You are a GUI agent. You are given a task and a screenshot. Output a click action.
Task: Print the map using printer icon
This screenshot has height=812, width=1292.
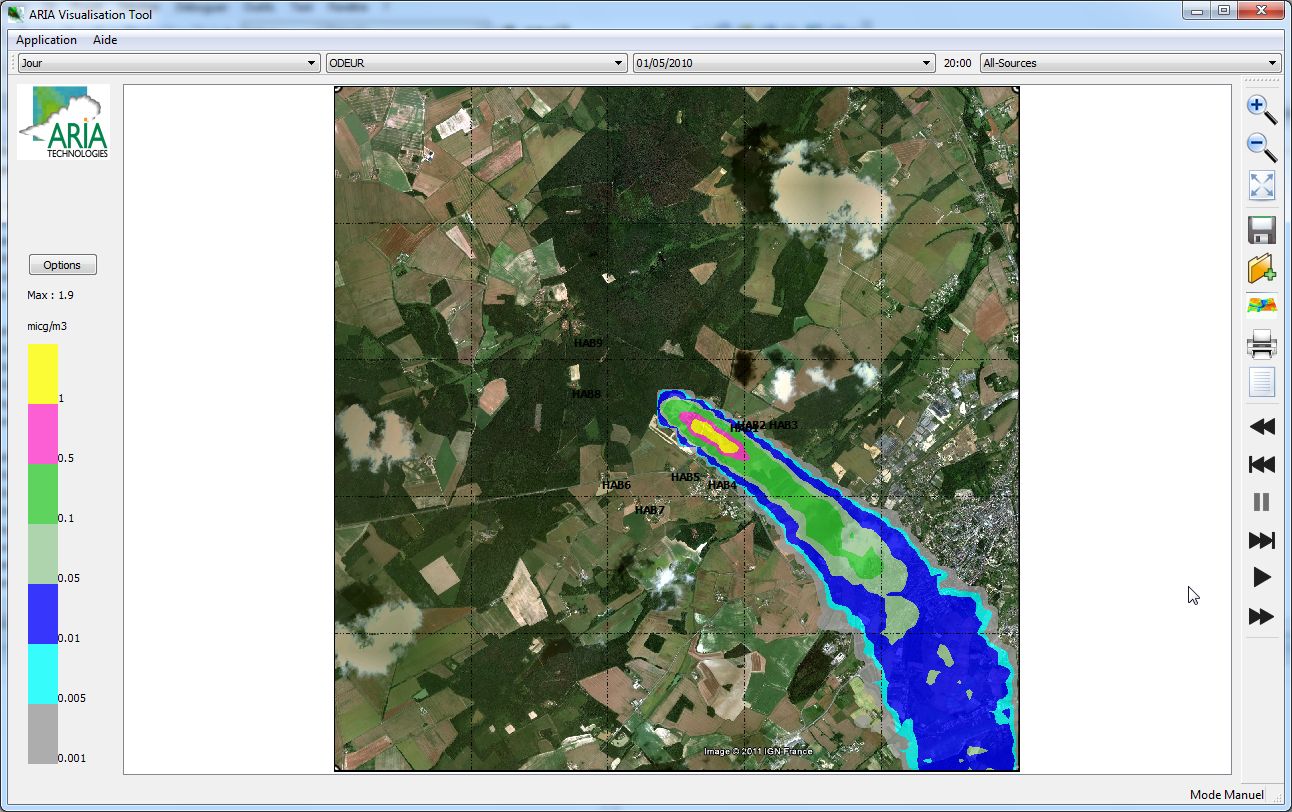coord(1262,345)
